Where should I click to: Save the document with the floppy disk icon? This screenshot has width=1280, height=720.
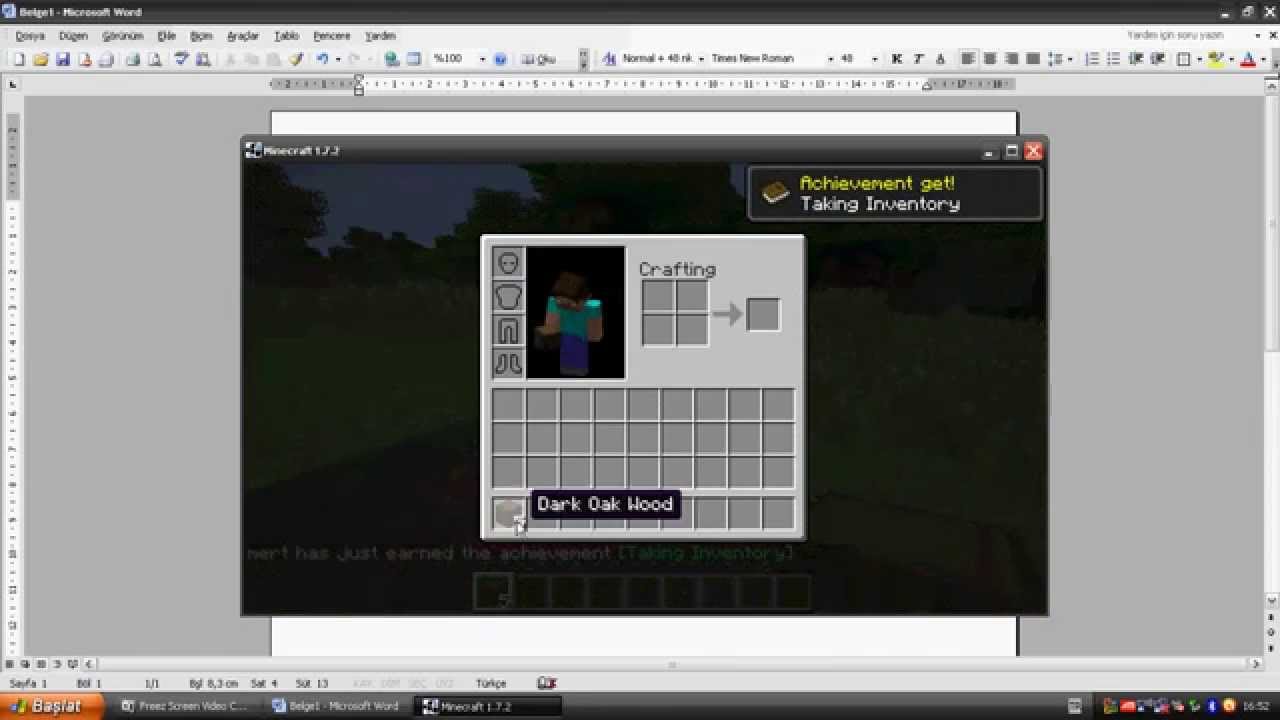click(x=62, y=59)
